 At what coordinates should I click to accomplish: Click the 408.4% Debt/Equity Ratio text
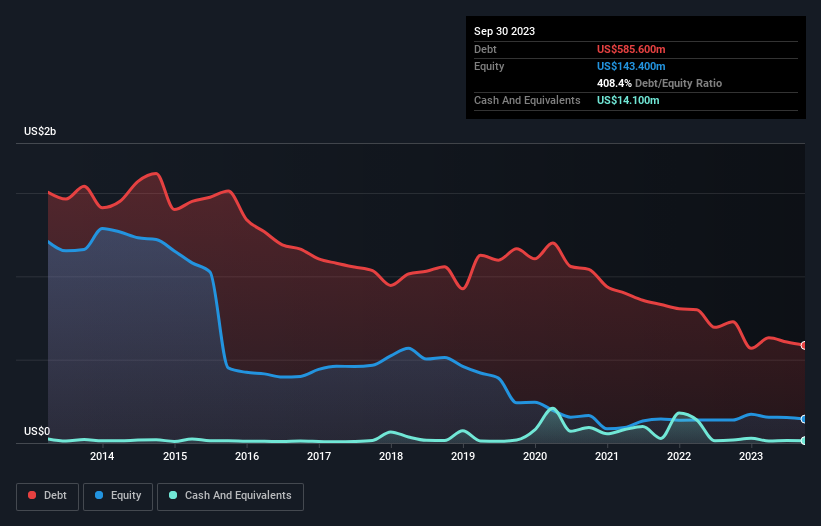coord(659,83)
